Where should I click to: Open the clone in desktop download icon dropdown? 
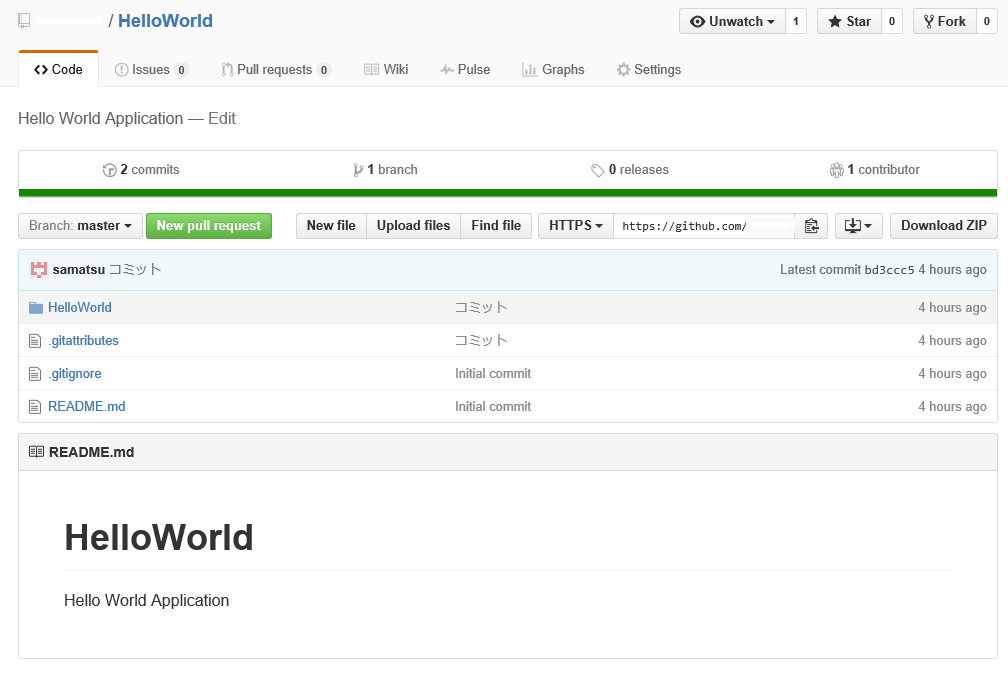tap(858, 226)
